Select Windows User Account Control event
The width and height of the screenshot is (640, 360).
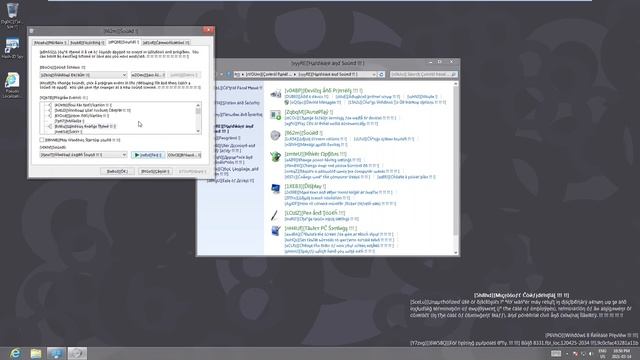(93, 111)
